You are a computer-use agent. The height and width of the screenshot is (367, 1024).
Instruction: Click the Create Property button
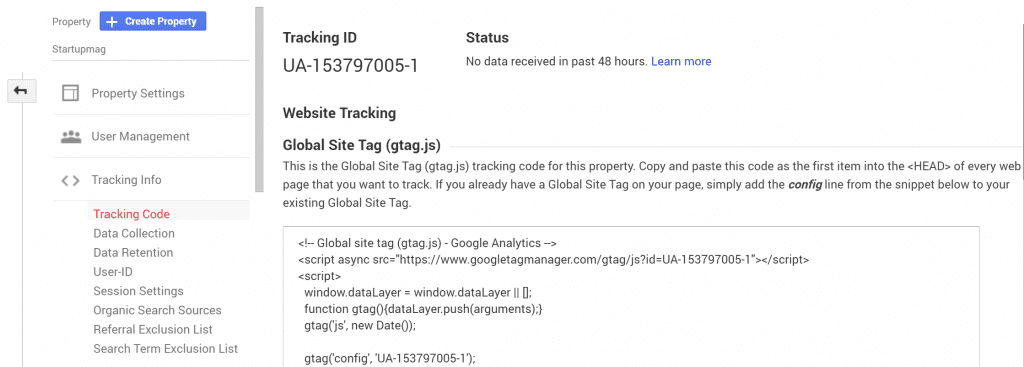(x=153, y=21)
